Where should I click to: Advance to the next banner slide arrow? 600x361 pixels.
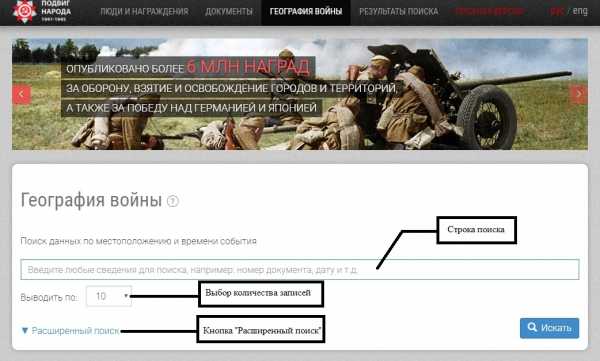point(579,94)
